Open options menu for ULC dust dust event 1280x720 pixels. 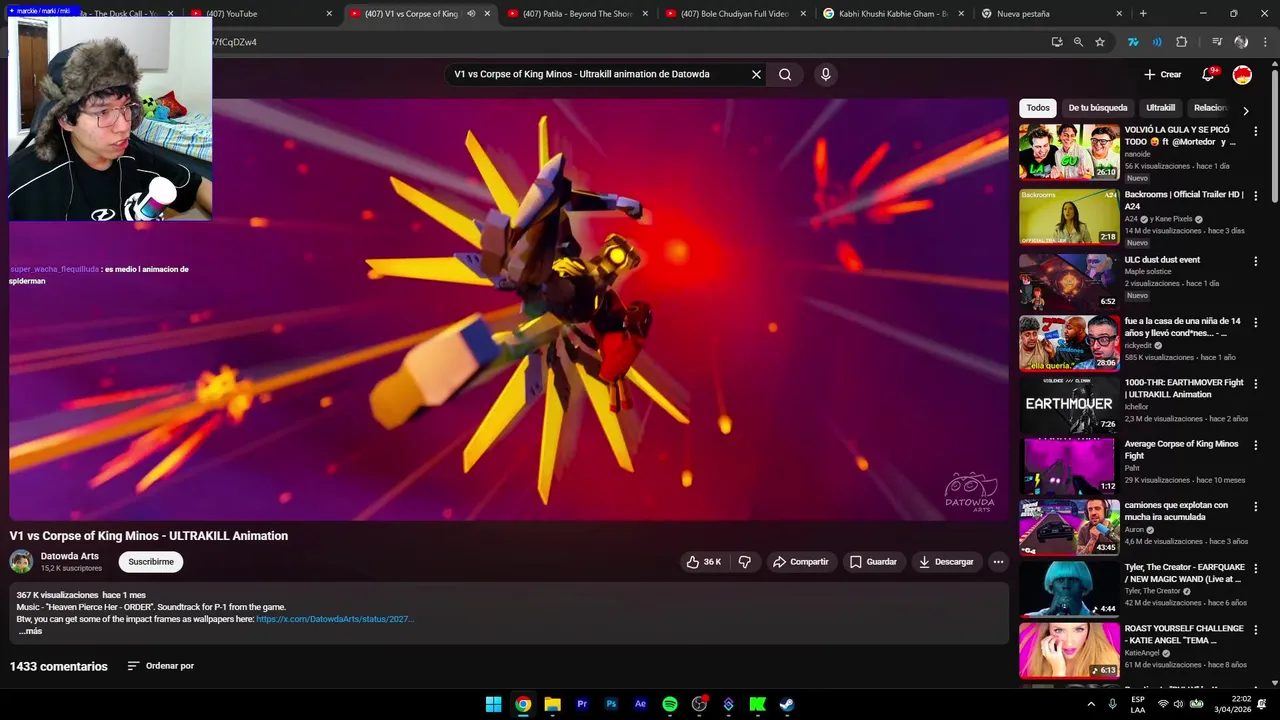point(1256,261)
